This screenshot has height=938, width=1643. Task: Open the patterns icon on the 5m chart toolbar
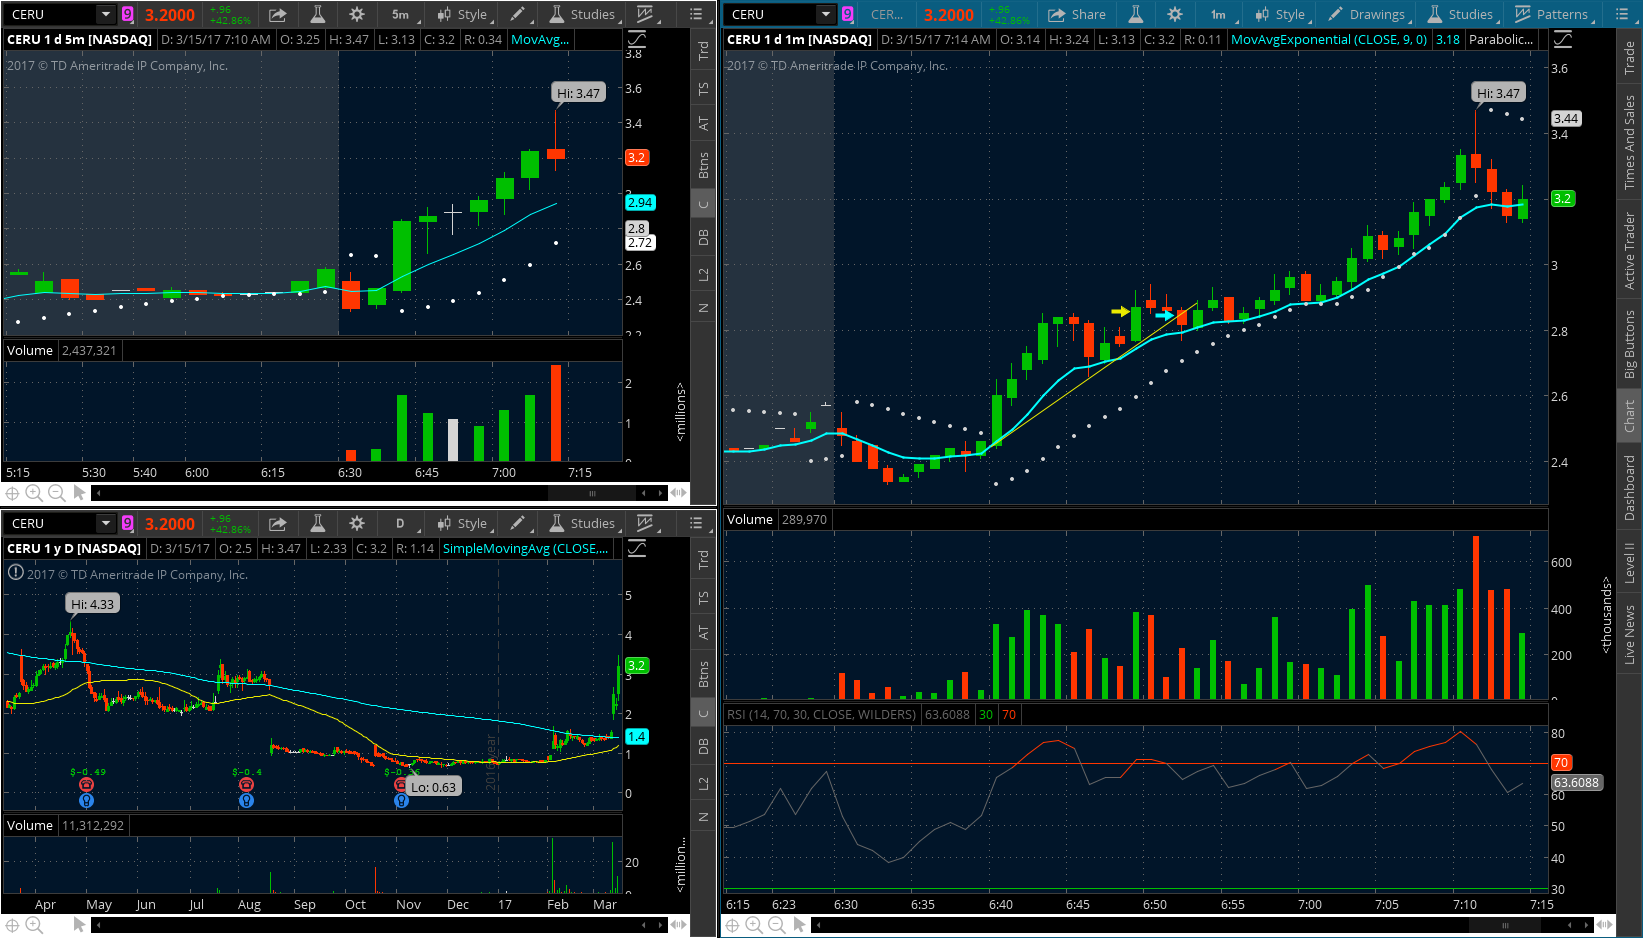(x=645, y=14)
